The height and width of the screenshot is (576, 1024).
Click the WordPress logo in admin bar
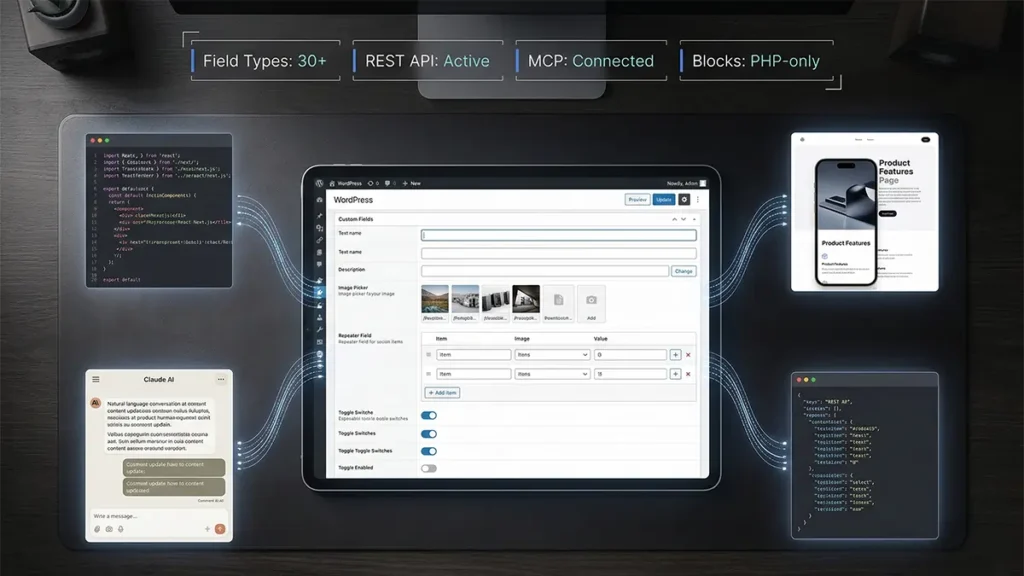320,184
